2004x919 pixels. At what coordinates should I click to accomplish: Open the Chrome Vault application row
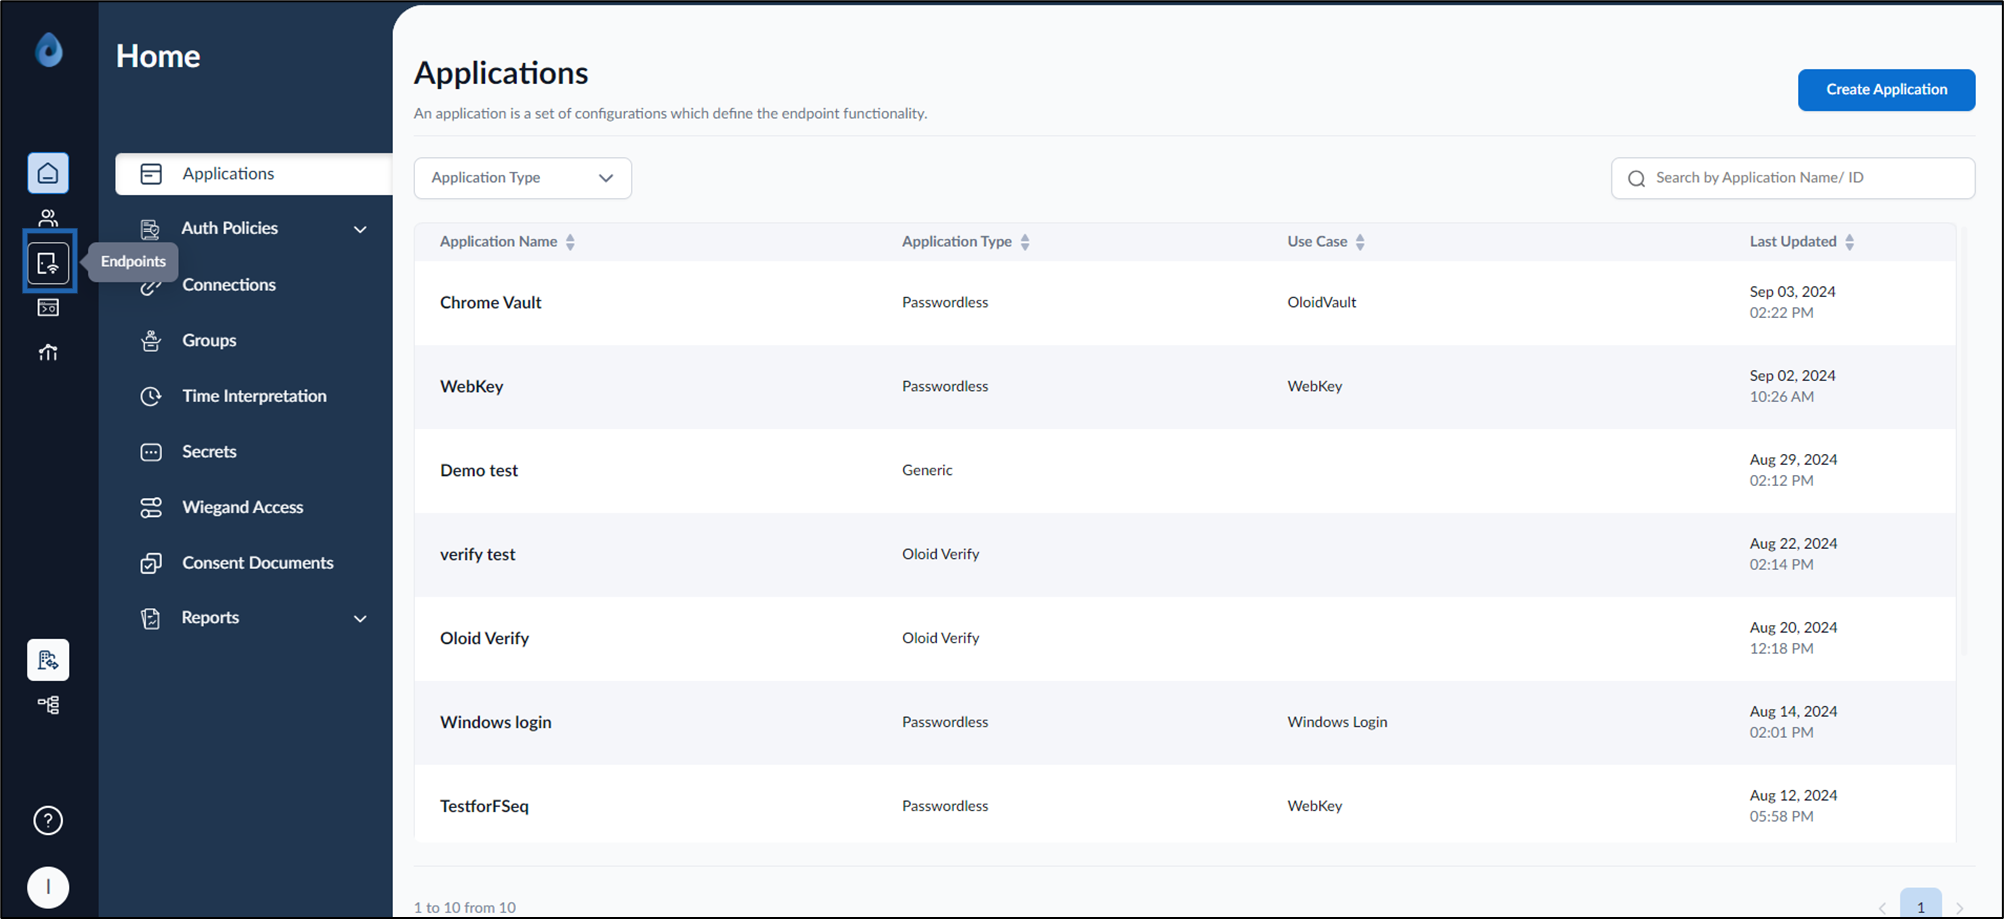pyautogui.click(x=1185, y=303)
